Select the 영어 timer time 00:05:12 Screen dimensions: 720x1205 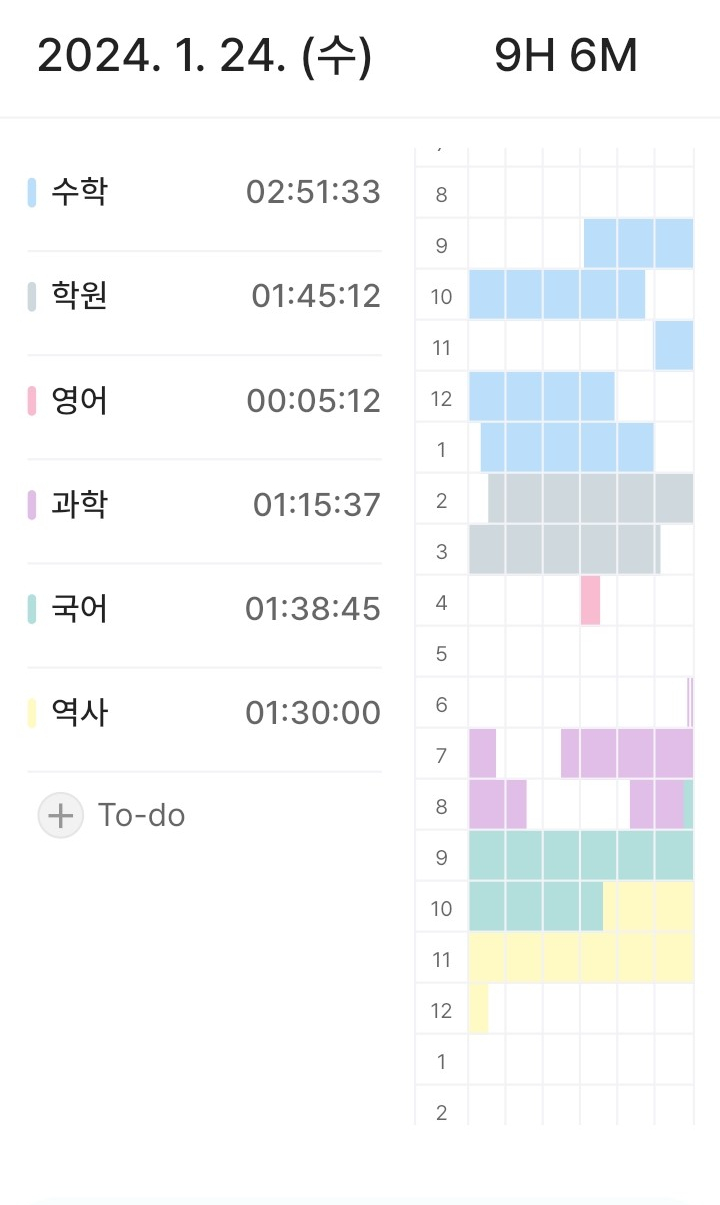tap(313, 401)
